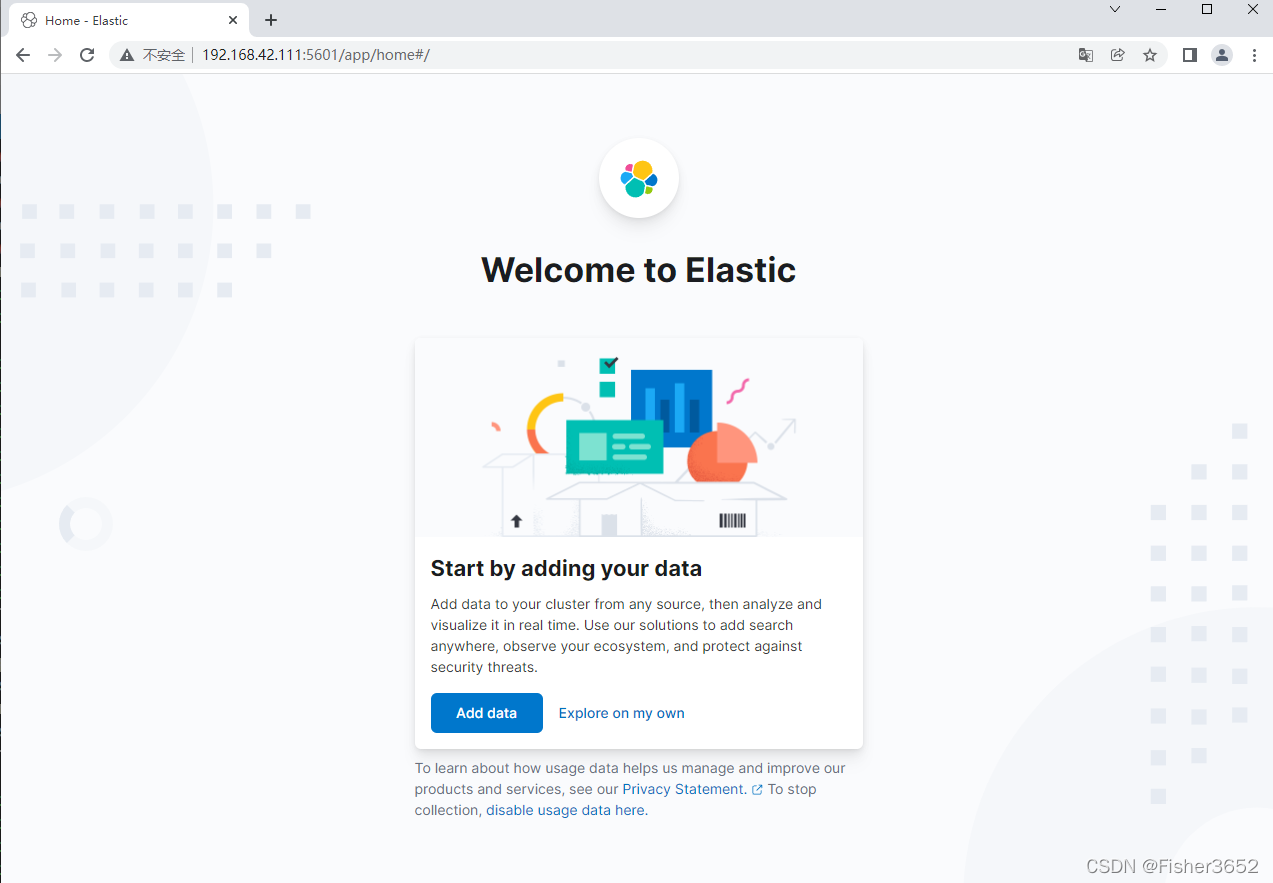The height and width of the screenshot is (883, 1273).
Task: Click the share page icon
Action: tap(1118, 55)
